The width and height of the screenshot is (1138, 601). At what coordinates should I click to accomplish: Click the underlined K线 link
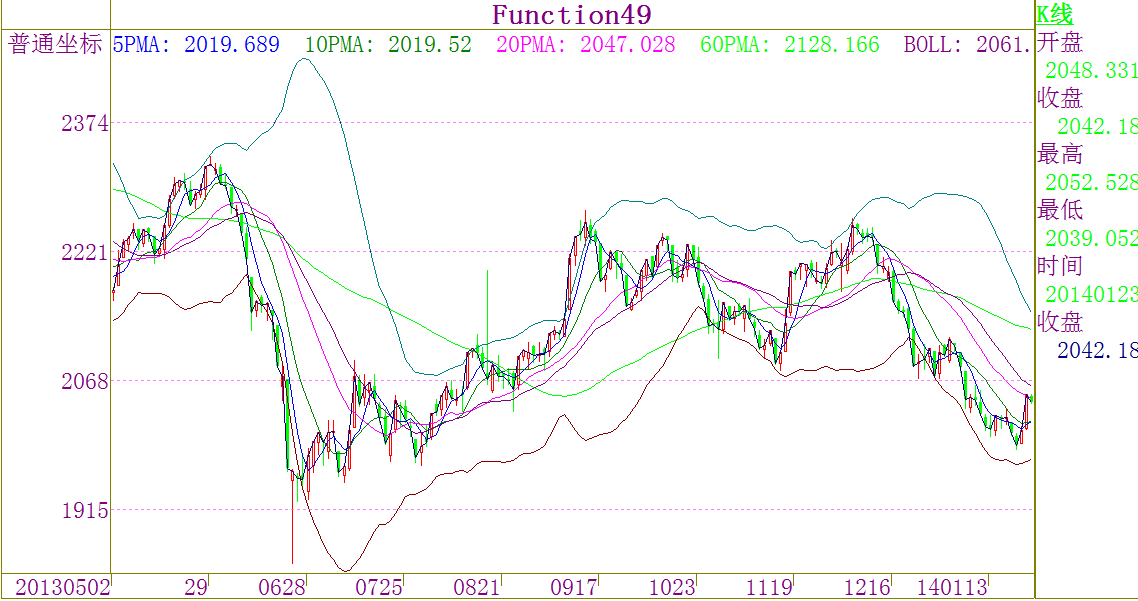[x=1054, y=14]
